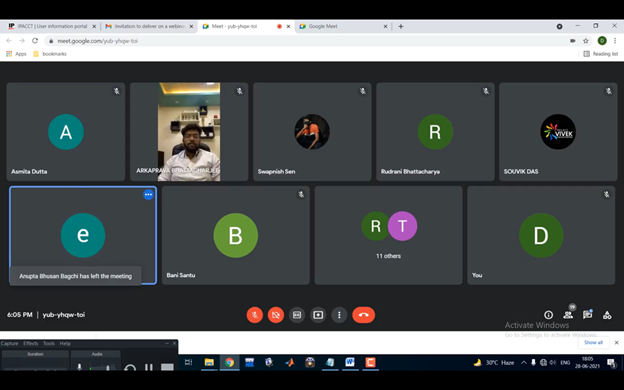Show the participants people panel
624x390 pixels.
point(568,315)
